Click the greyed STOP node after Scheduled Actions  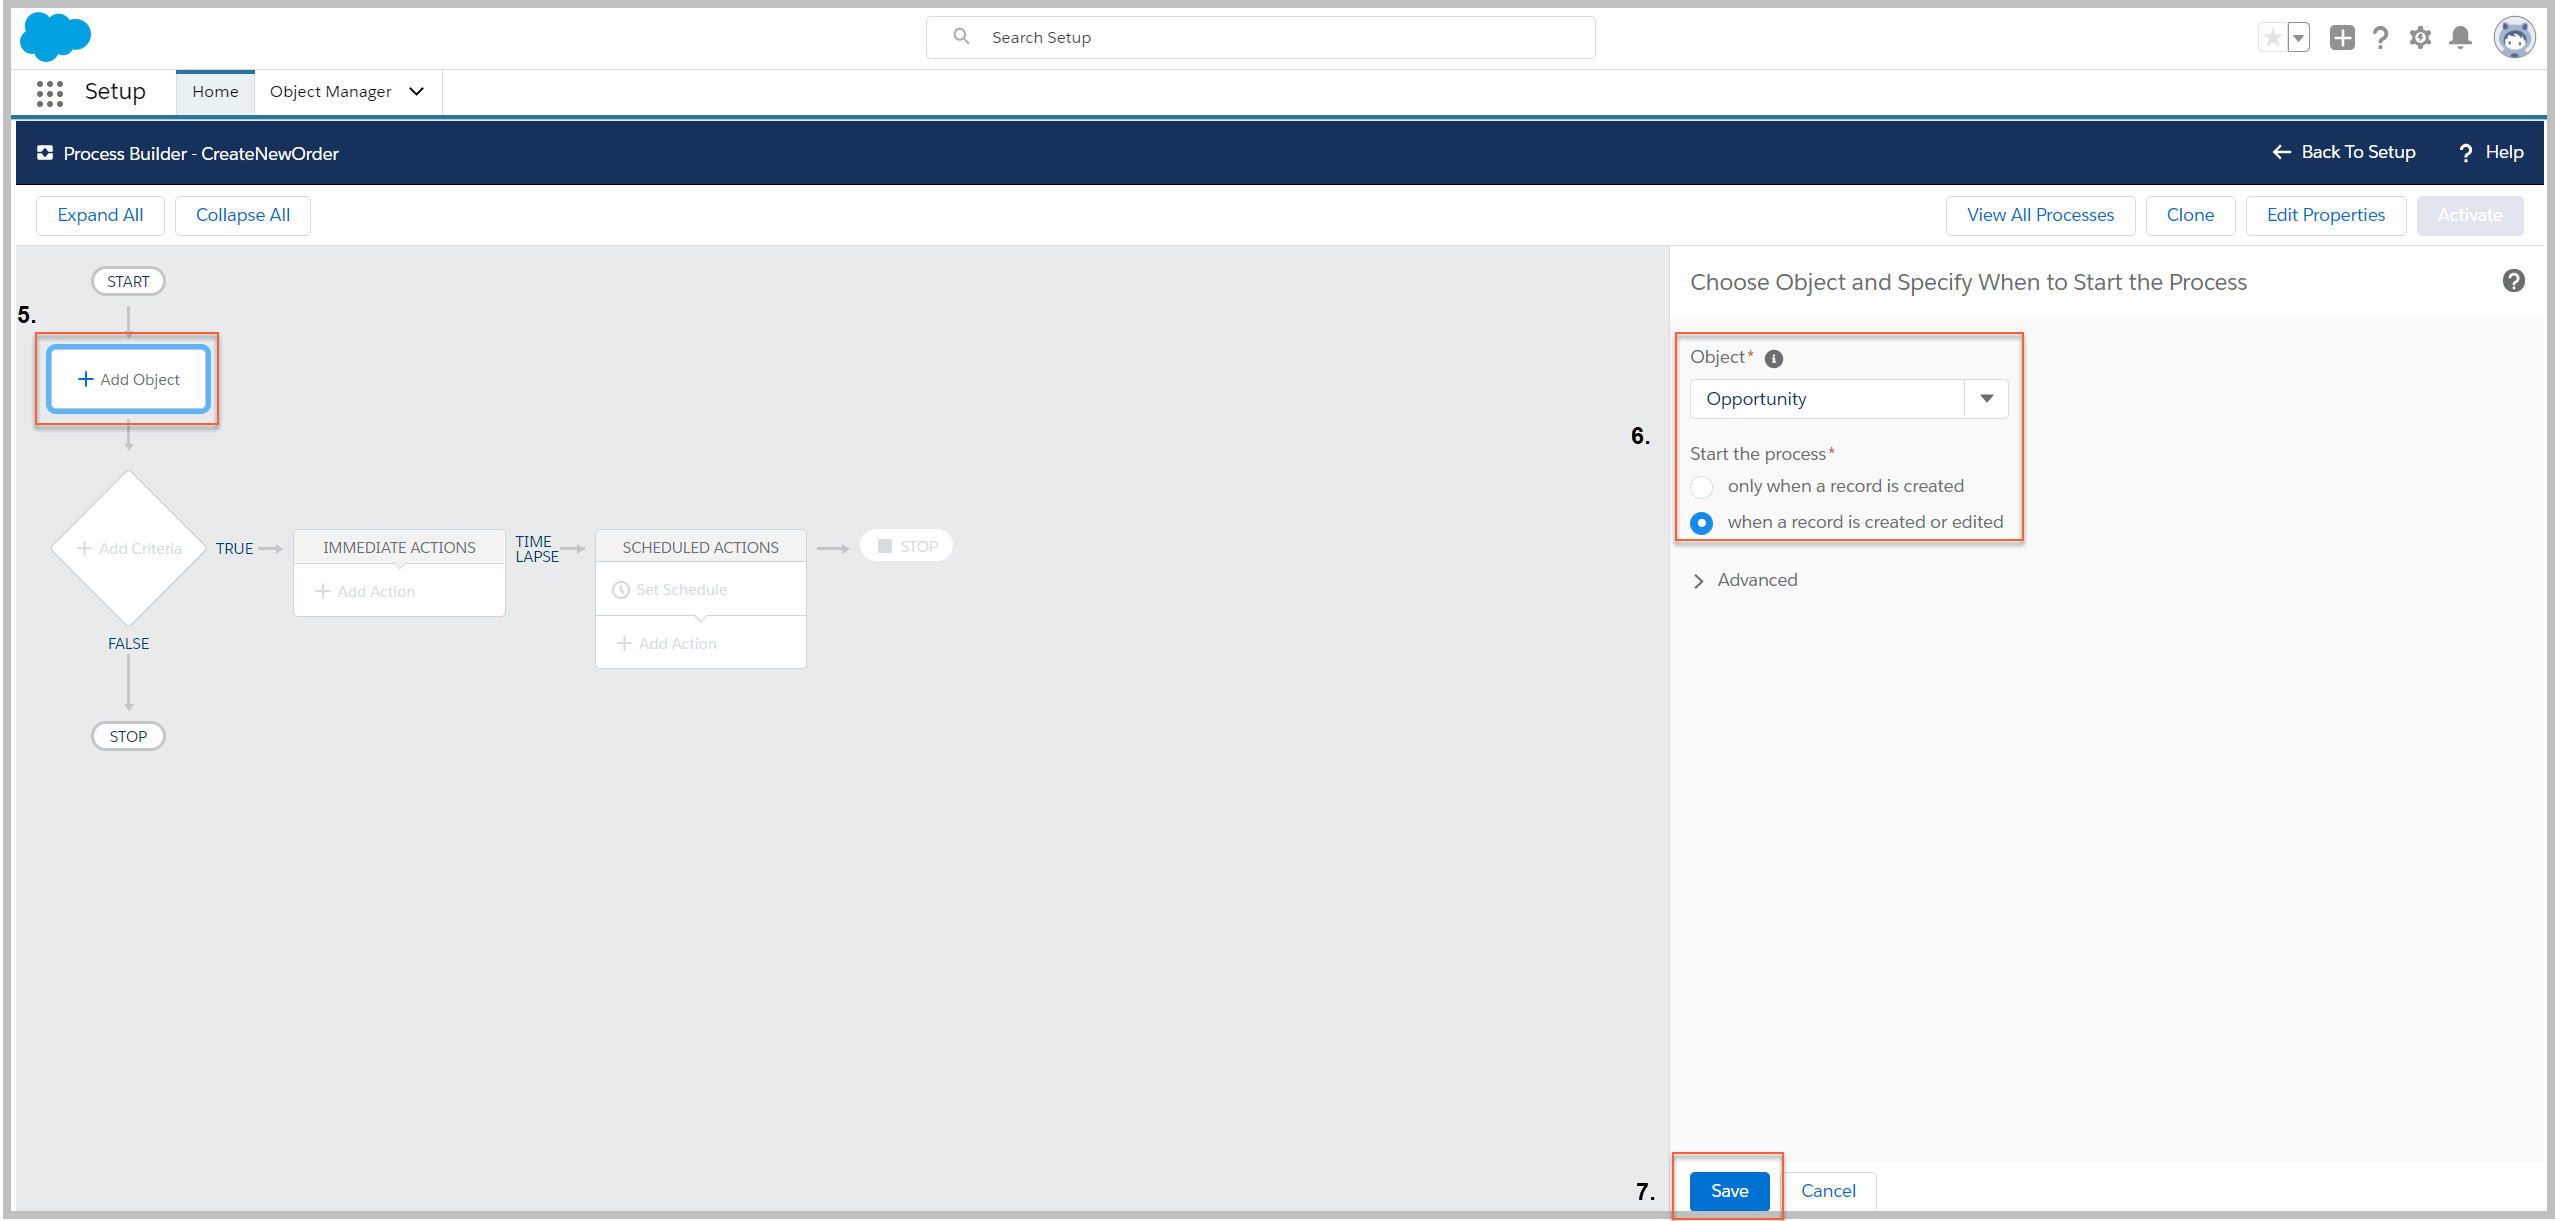pos(907,546)
